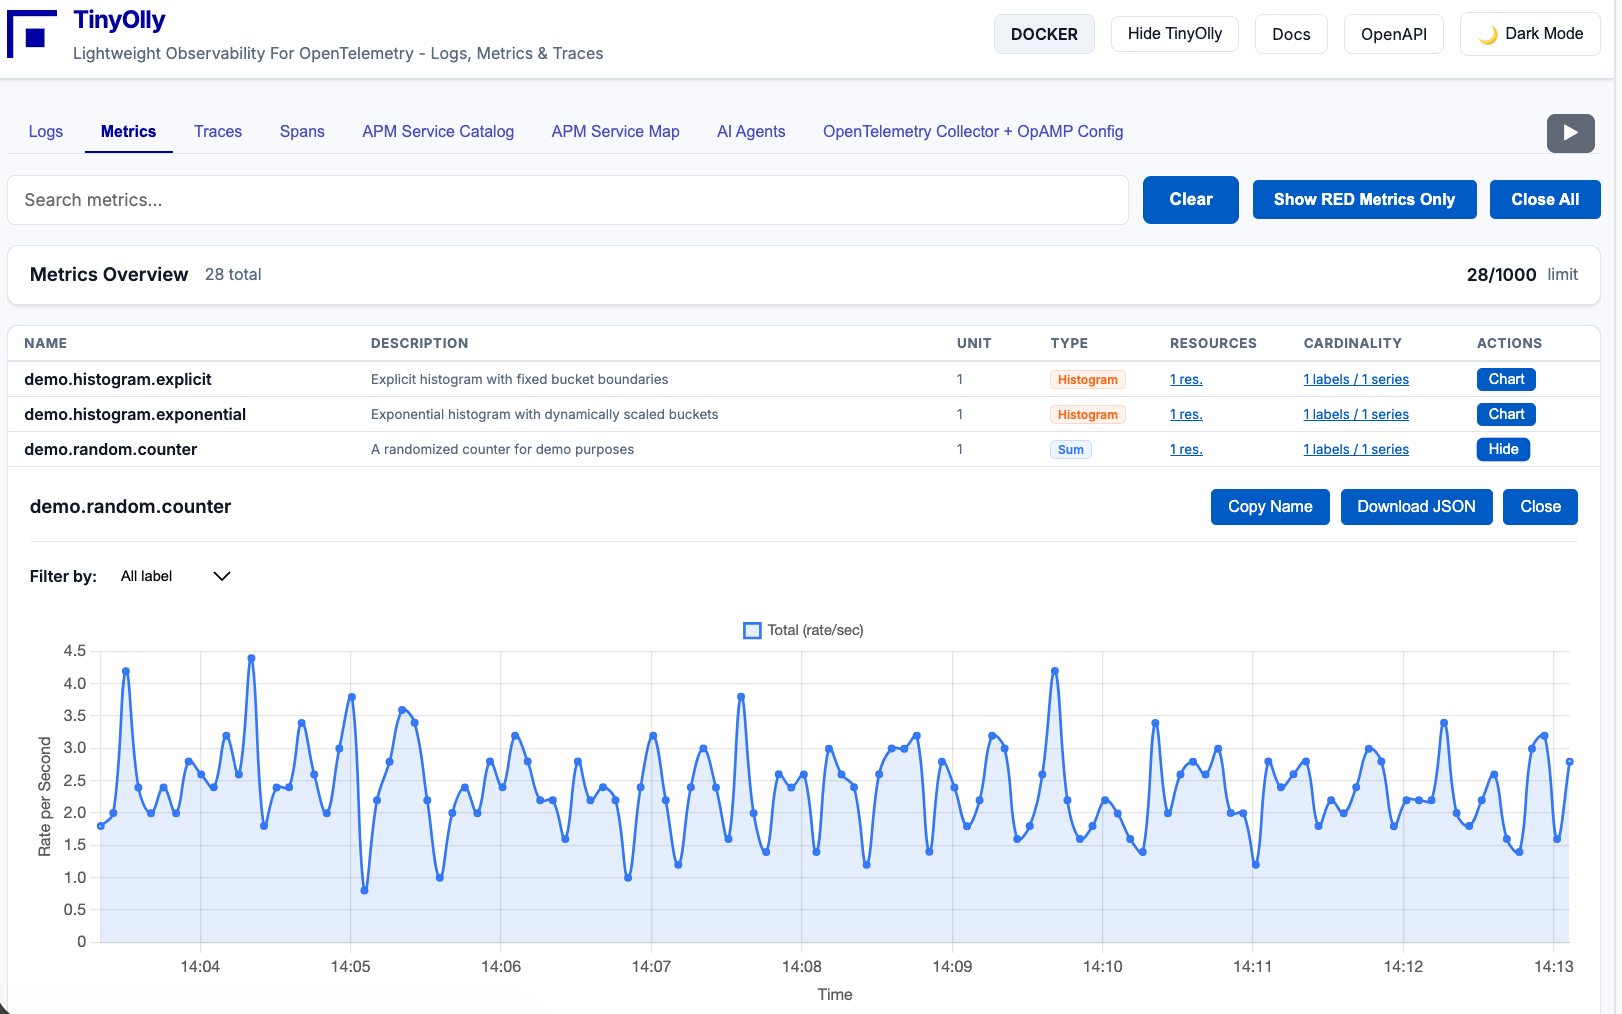Open the Traces tab
The image size is (1622, 1014).
coord(218,131)
